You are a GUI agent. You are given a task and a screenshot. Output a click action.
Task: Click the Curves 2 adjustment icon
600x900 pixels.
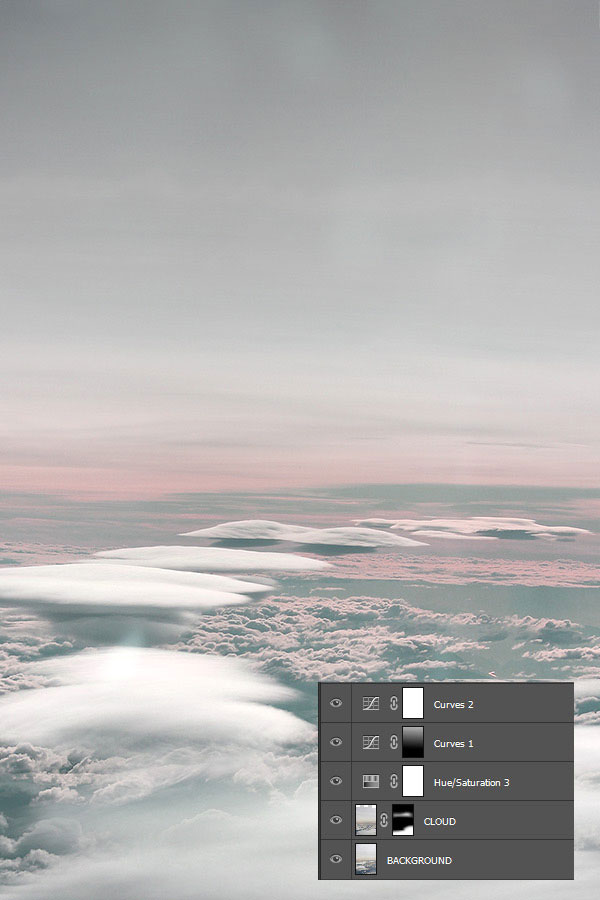pyautogui.click(x=370, y=704)
